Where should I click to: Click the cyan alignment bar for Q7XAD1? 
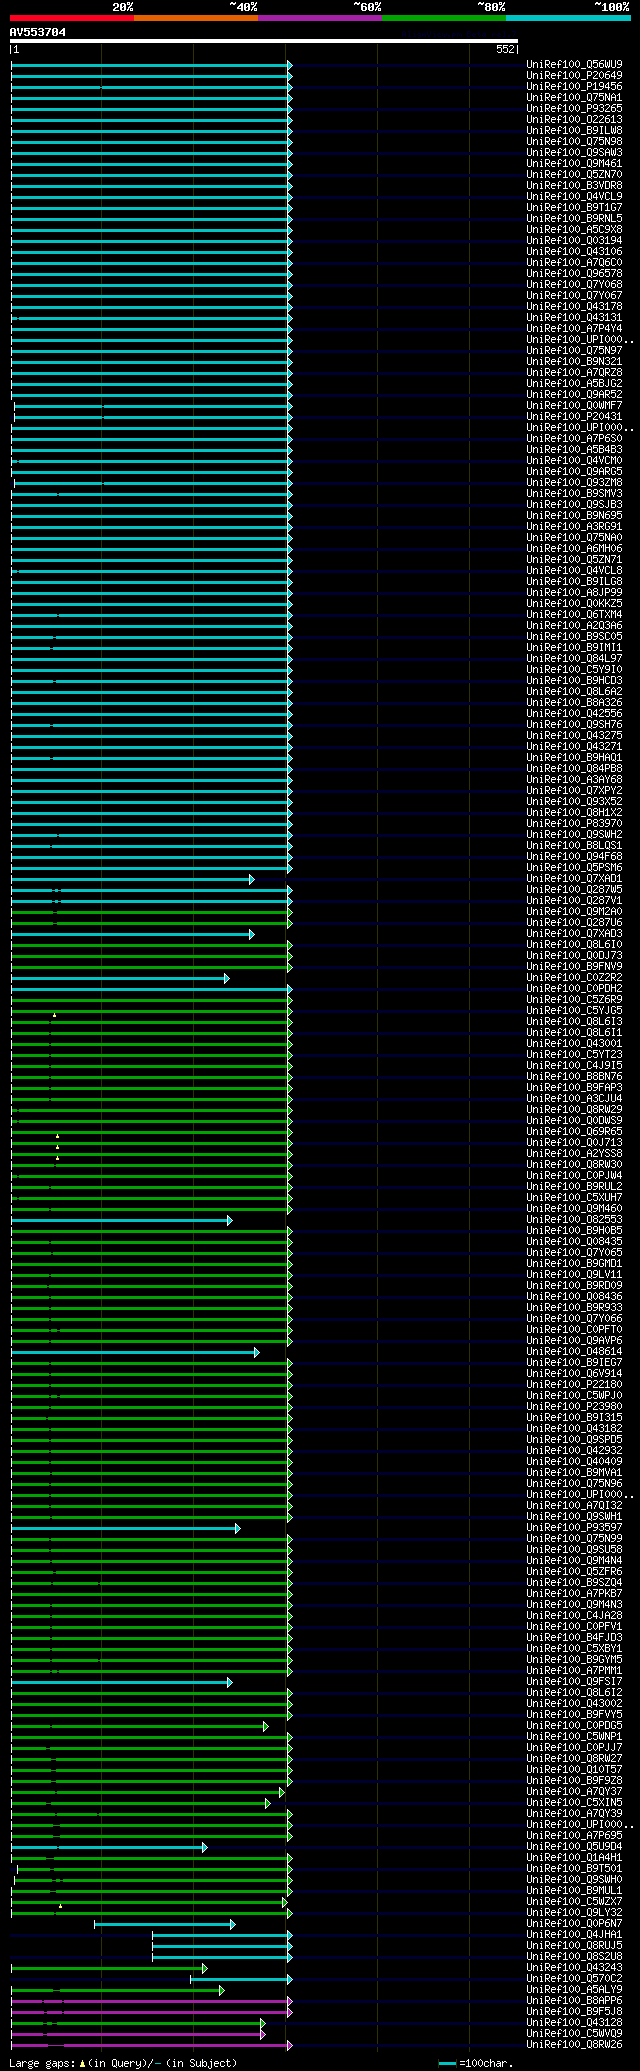tap(132, 879)
